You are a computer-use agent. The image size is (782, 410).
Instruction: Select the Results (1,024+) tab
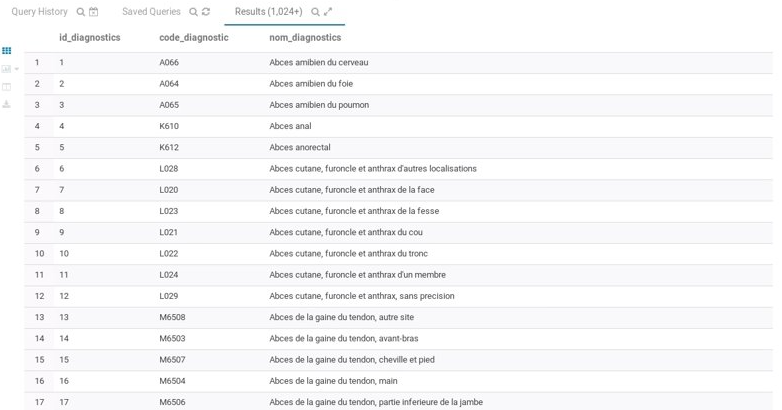click(268, 12)
